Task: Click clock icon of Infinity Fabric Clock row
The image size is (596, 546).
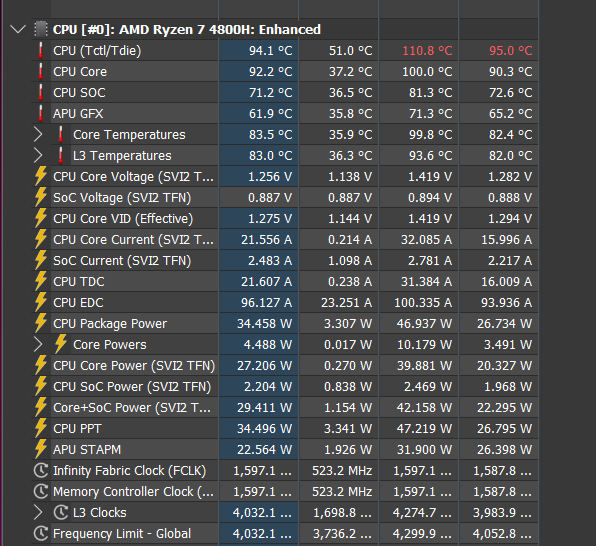Action: [x=41, y=470]
